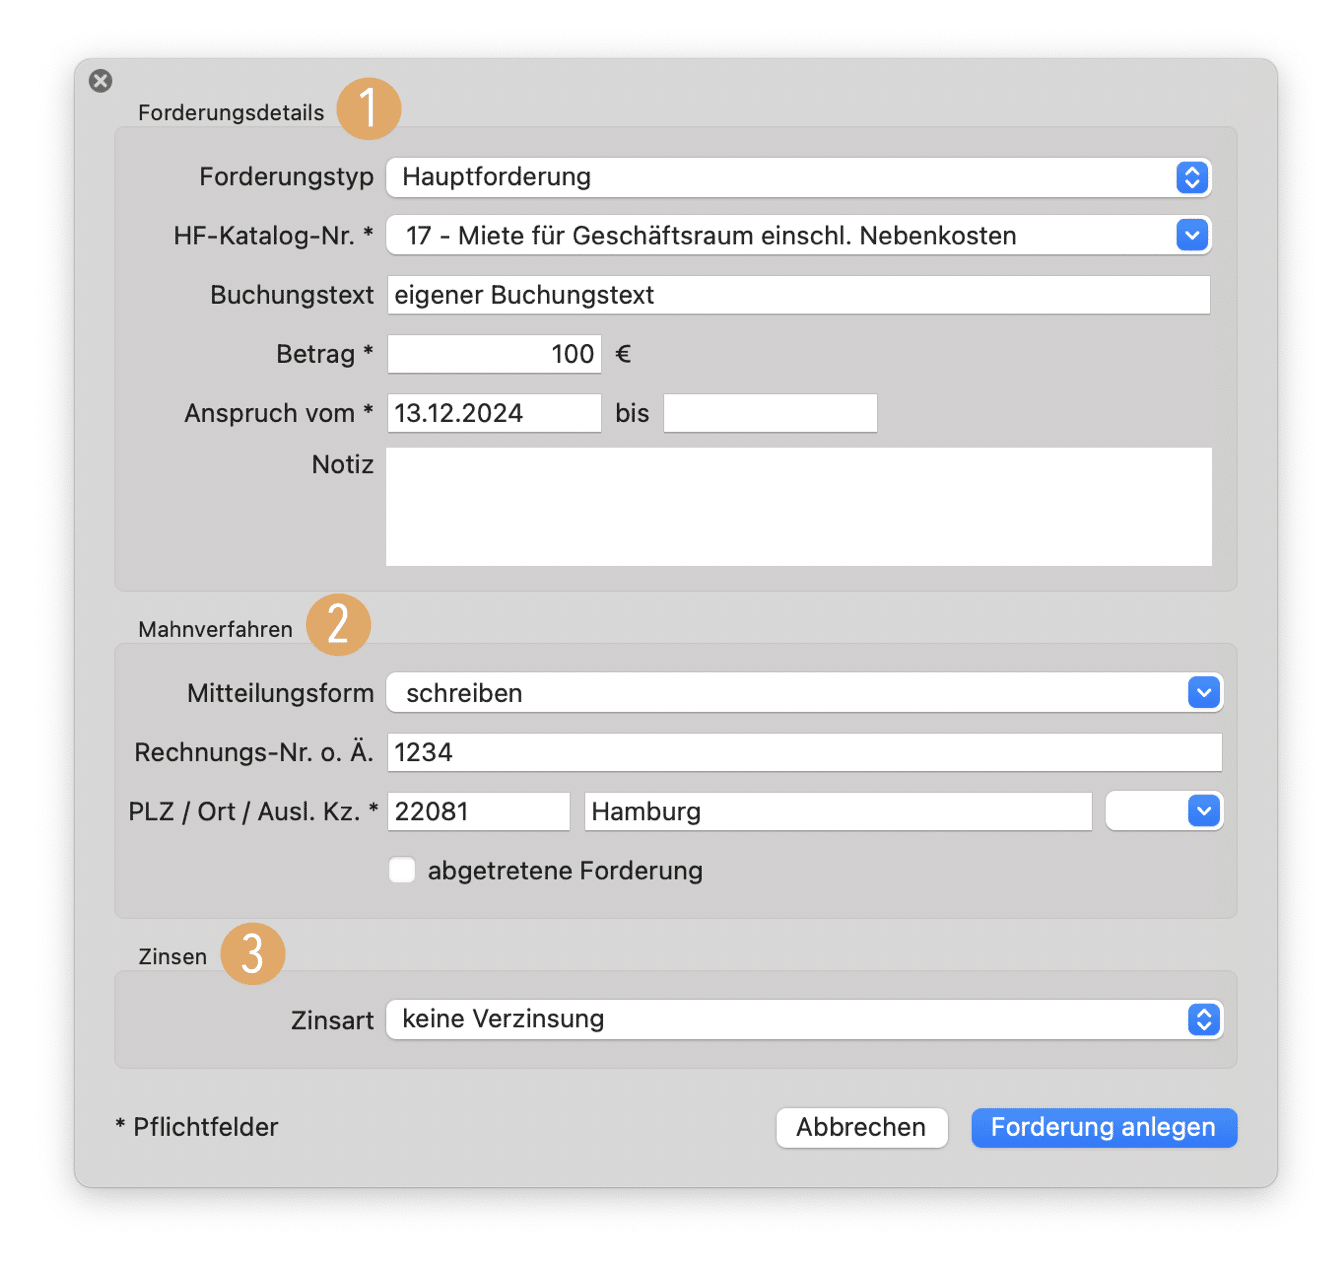The height and width of the screenshot is (1266, 1344).
Task: Click the Abbrechen button
Action: click(862, 1128)
